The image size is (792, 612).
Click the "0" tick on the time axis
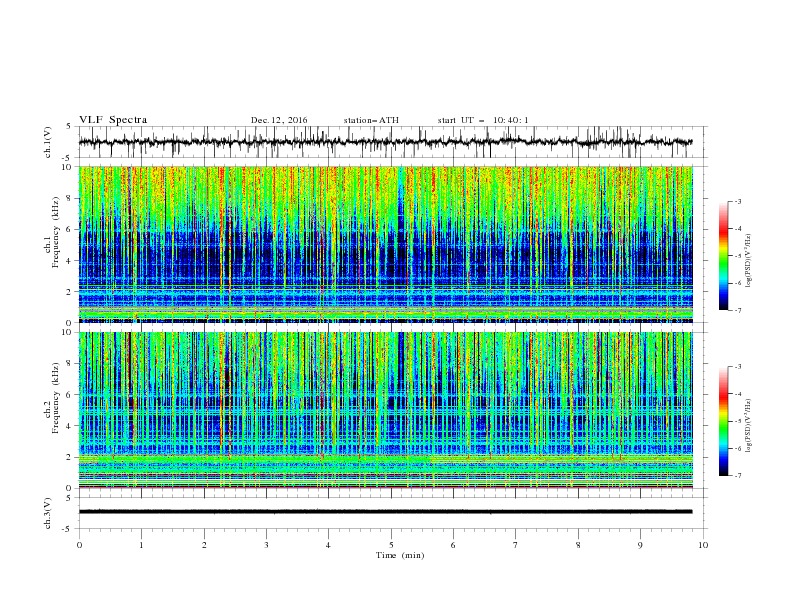pyautogui.click(x=79, y=545)
